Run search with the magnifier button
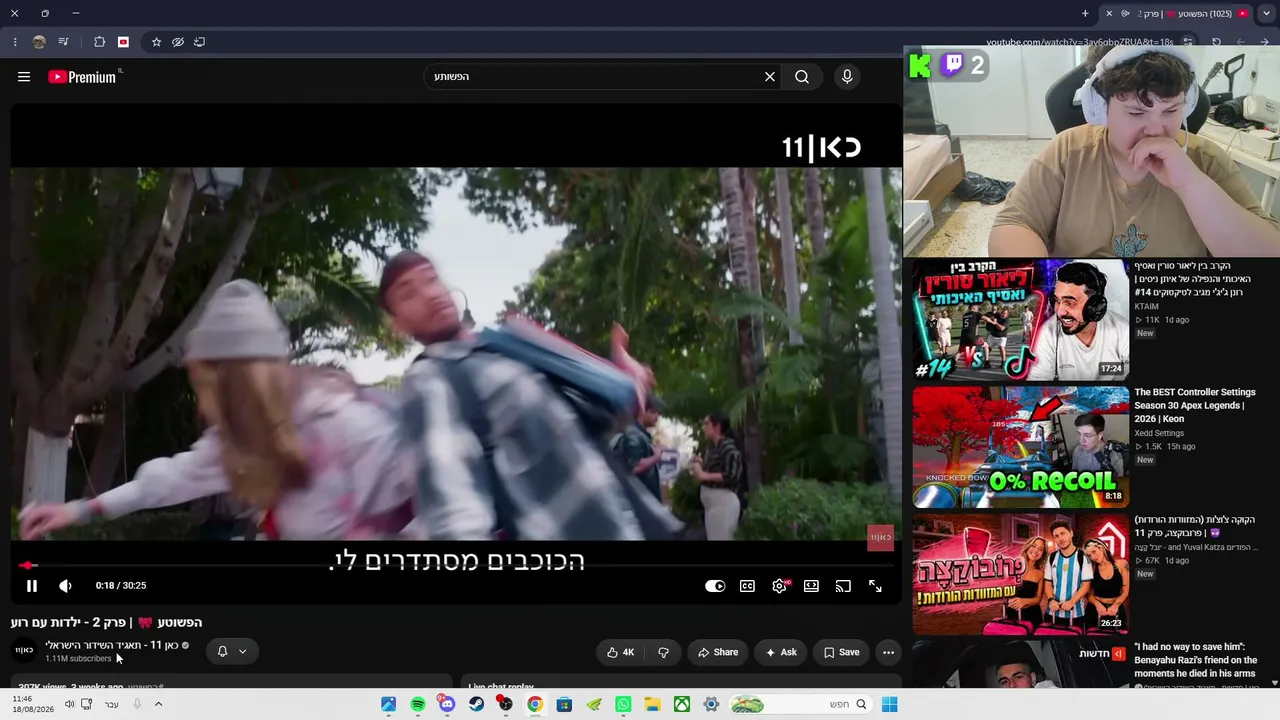Image resolution: width=1280 pixels, height=720 pixels. pos(802,77)
